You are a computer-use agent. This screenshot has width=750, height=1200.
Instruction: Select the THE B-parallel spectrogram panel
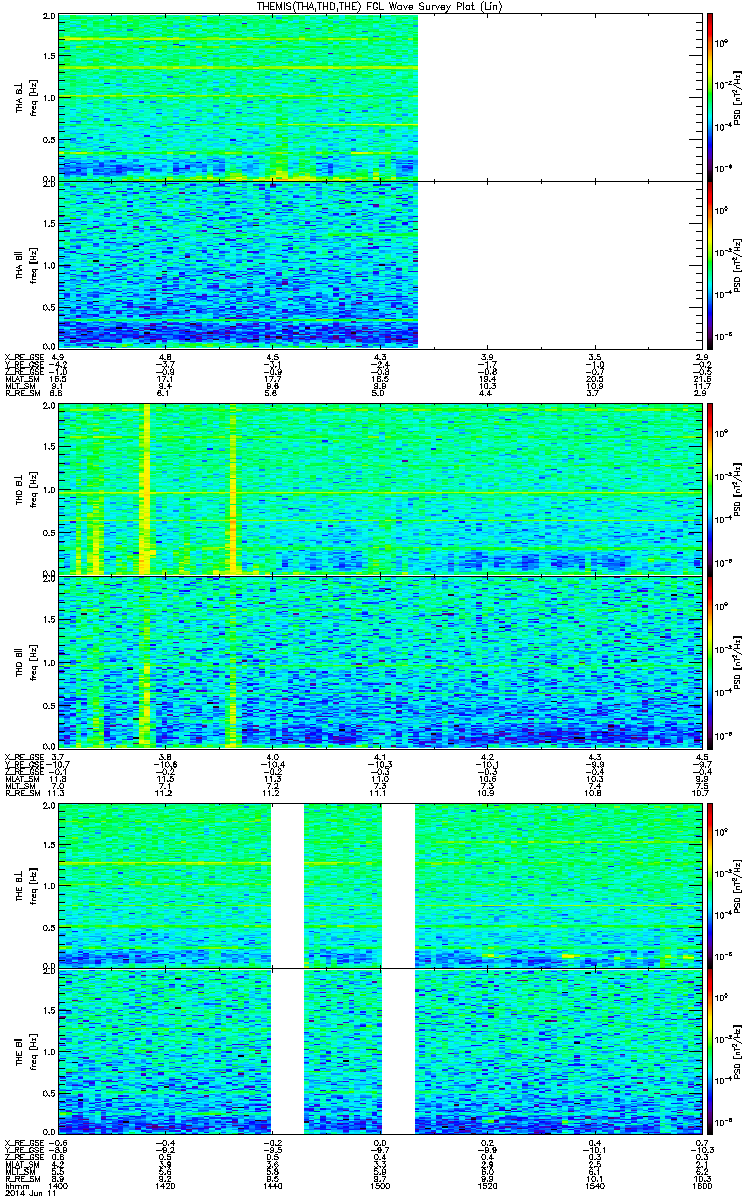pos(380,1051)
